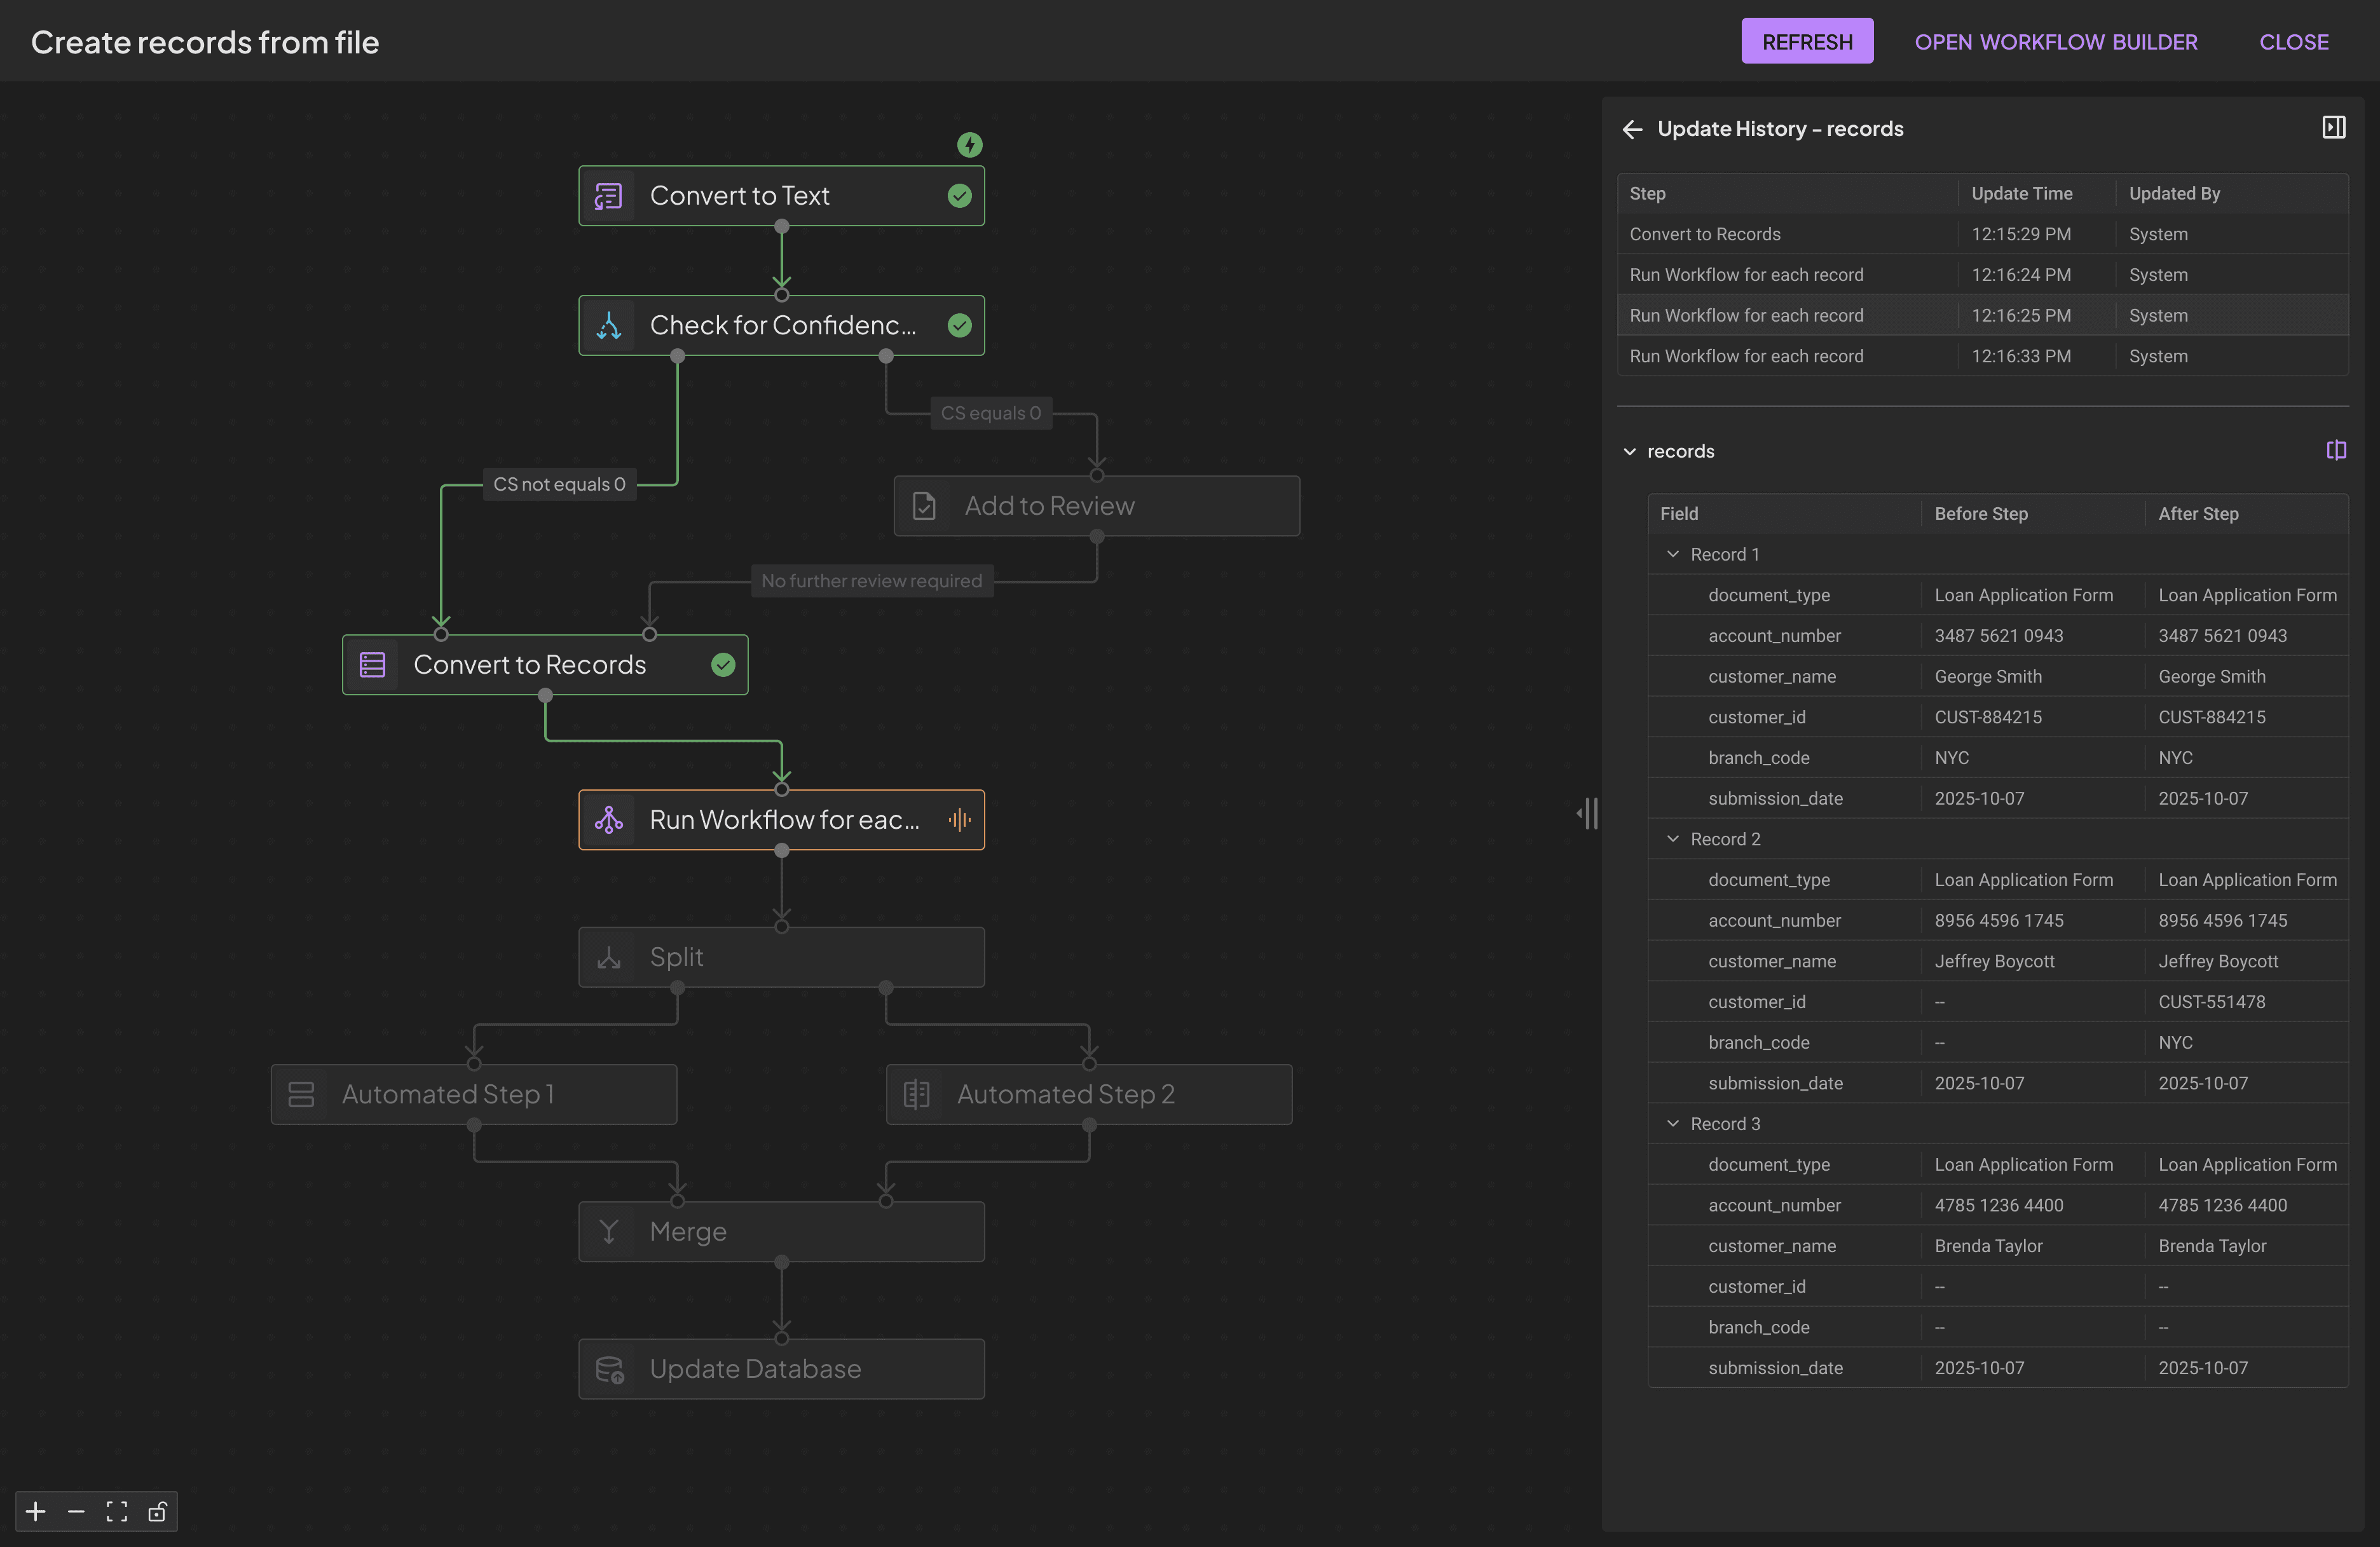Open the records compare view icon

pos(2336,450)
